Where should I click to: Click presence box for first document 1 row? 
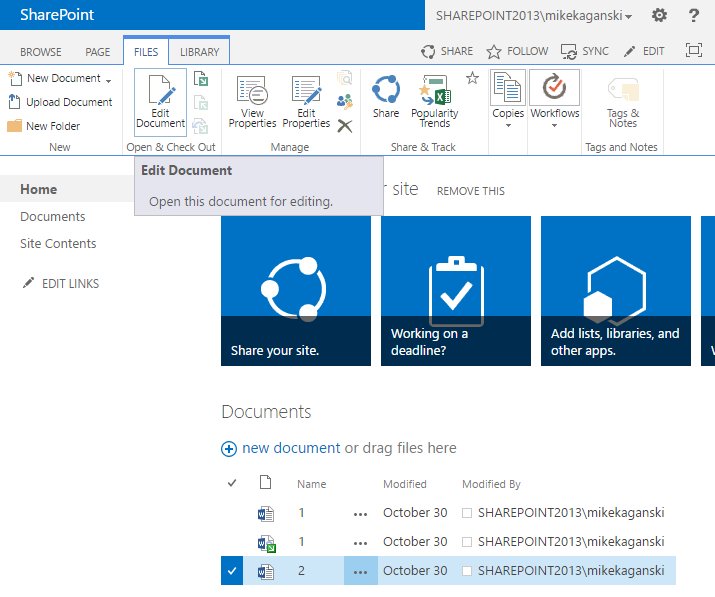pos(466,513)
